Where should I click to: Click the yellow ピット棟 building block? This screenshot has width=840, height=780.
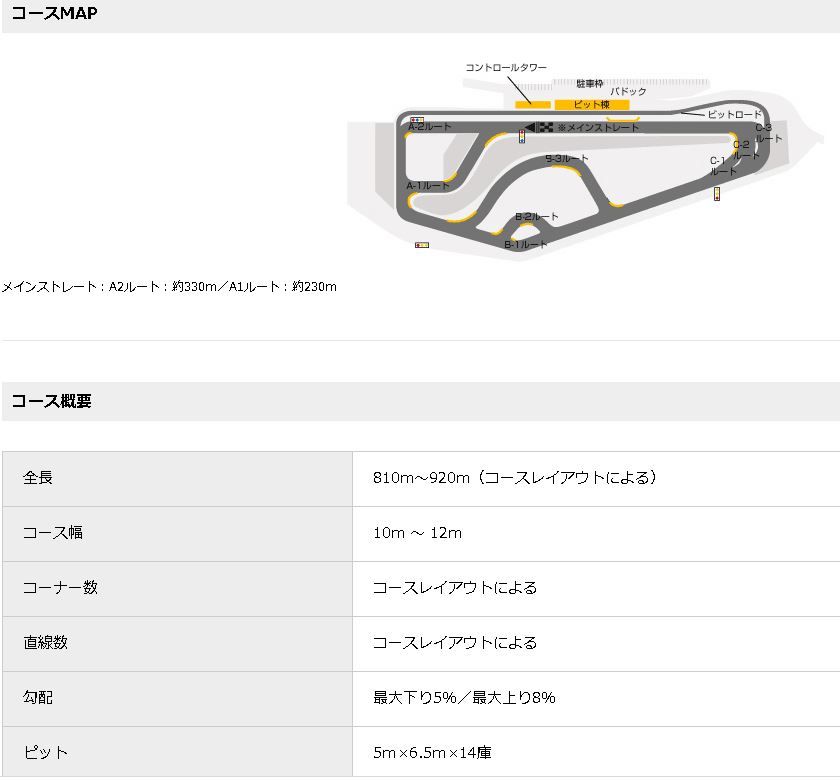click(x=591, y=104)
